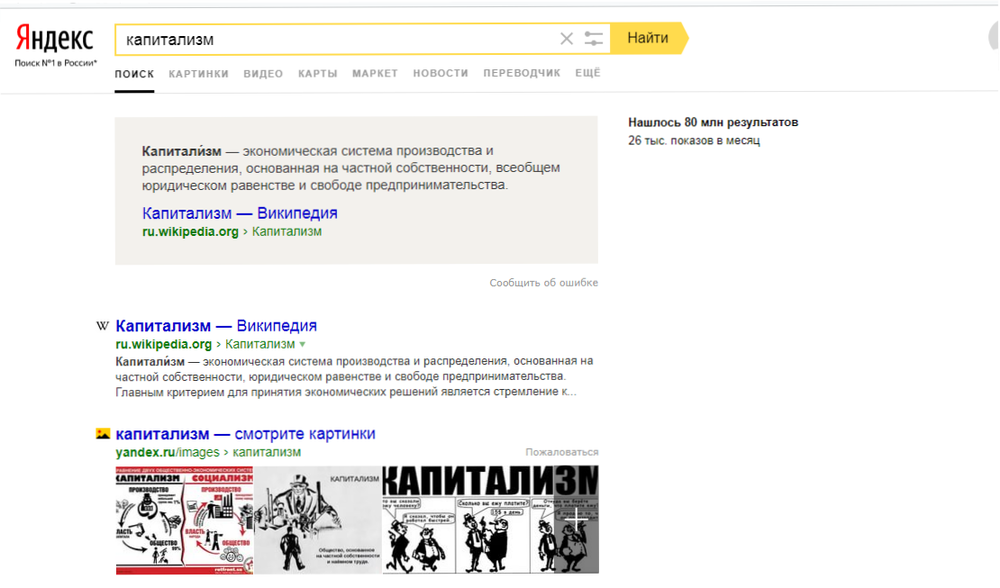Open the ПЕРЕВОДЧИК tab

pyautogui.click(x=521, y=74)
